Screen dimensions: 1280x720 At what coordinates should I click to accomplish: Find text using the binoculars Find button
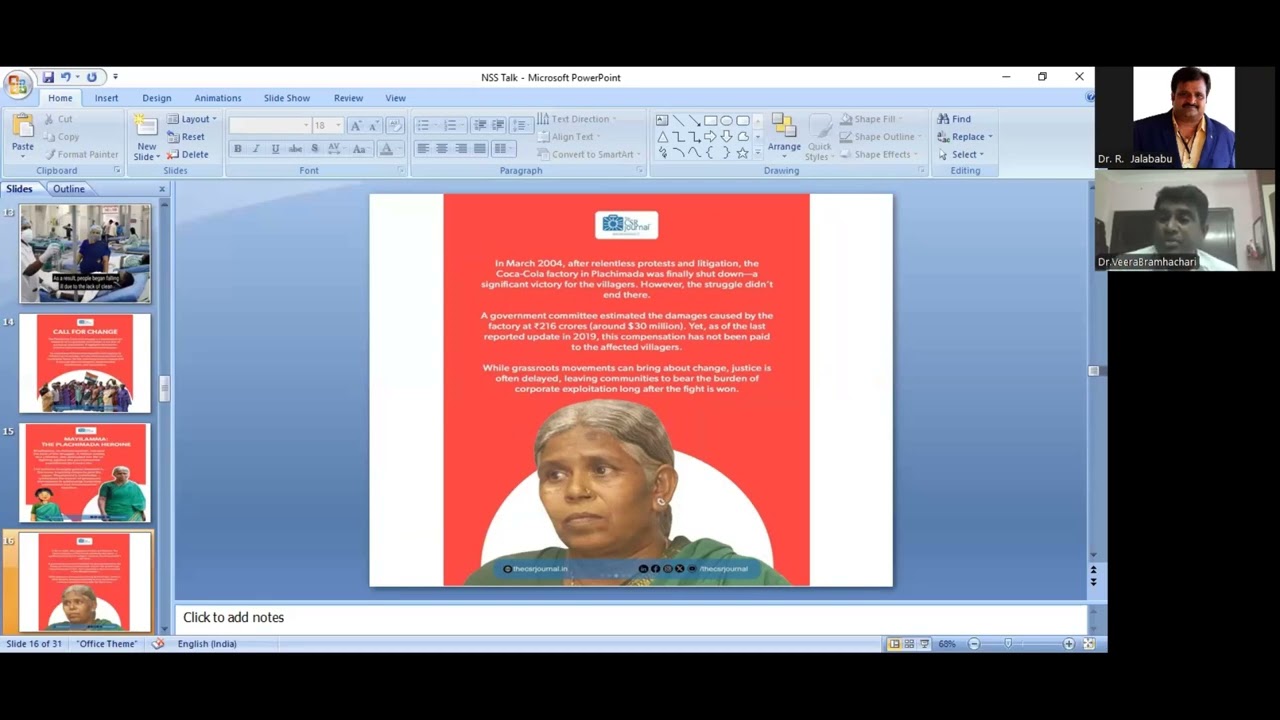pyautogui.click(x=954, y=119)
